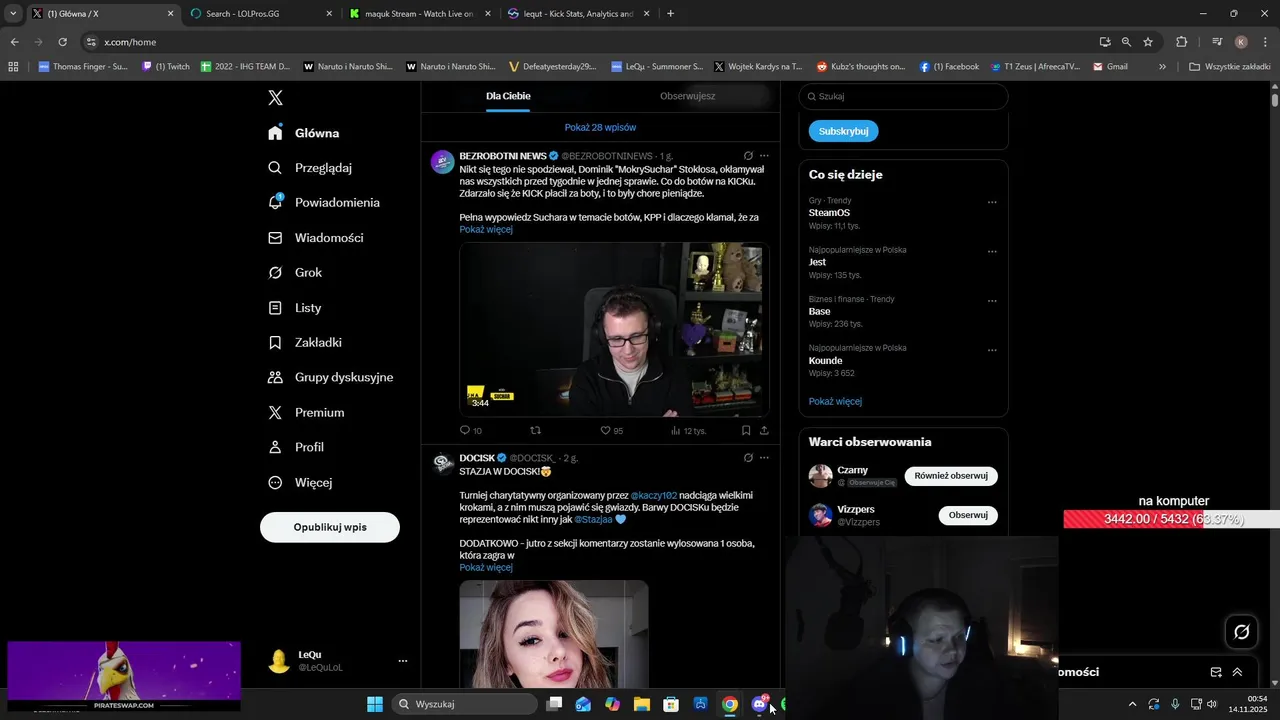Show the 28 new posts
This screenshot has height=720, width=1280.
(x=600, y=127)
